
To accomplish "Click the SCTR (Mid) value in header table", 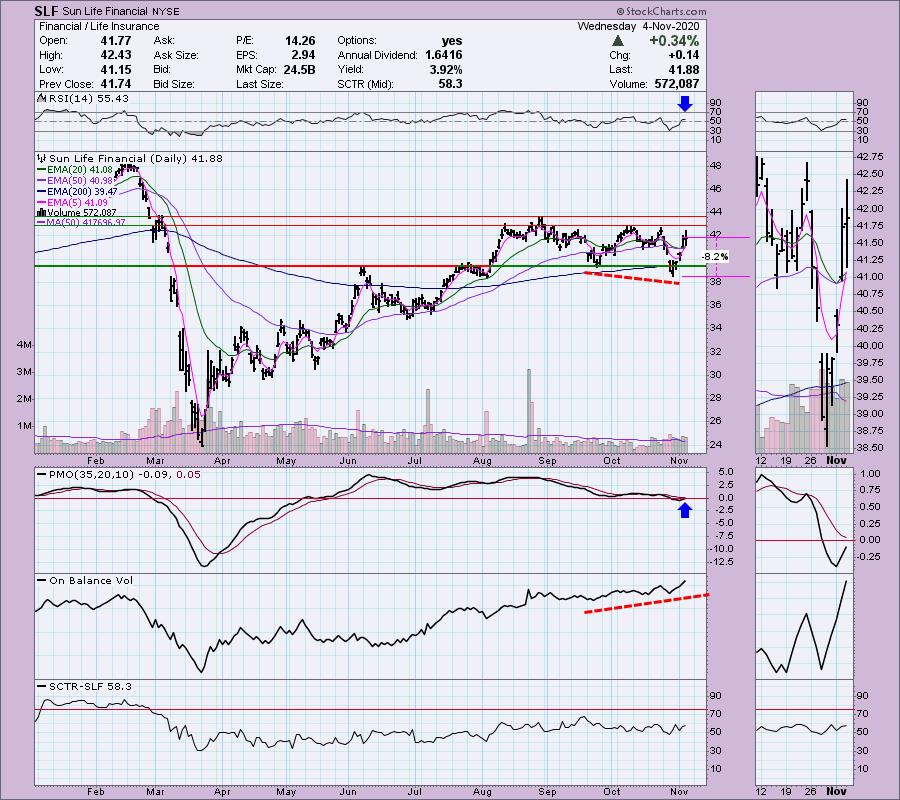I will (x=451, y=84).
